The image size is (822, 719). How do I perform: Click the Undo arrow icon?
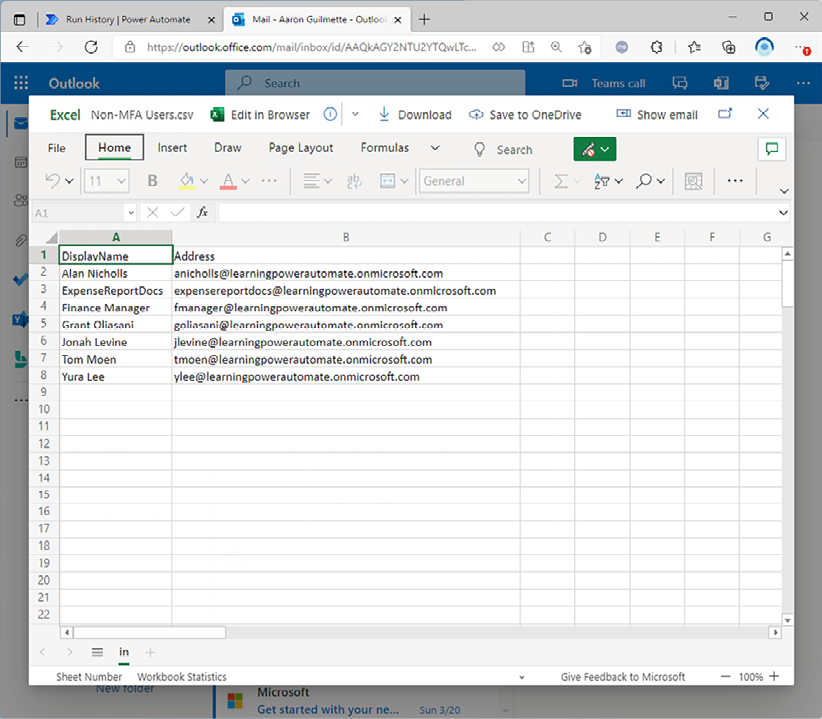pos(53,181)
